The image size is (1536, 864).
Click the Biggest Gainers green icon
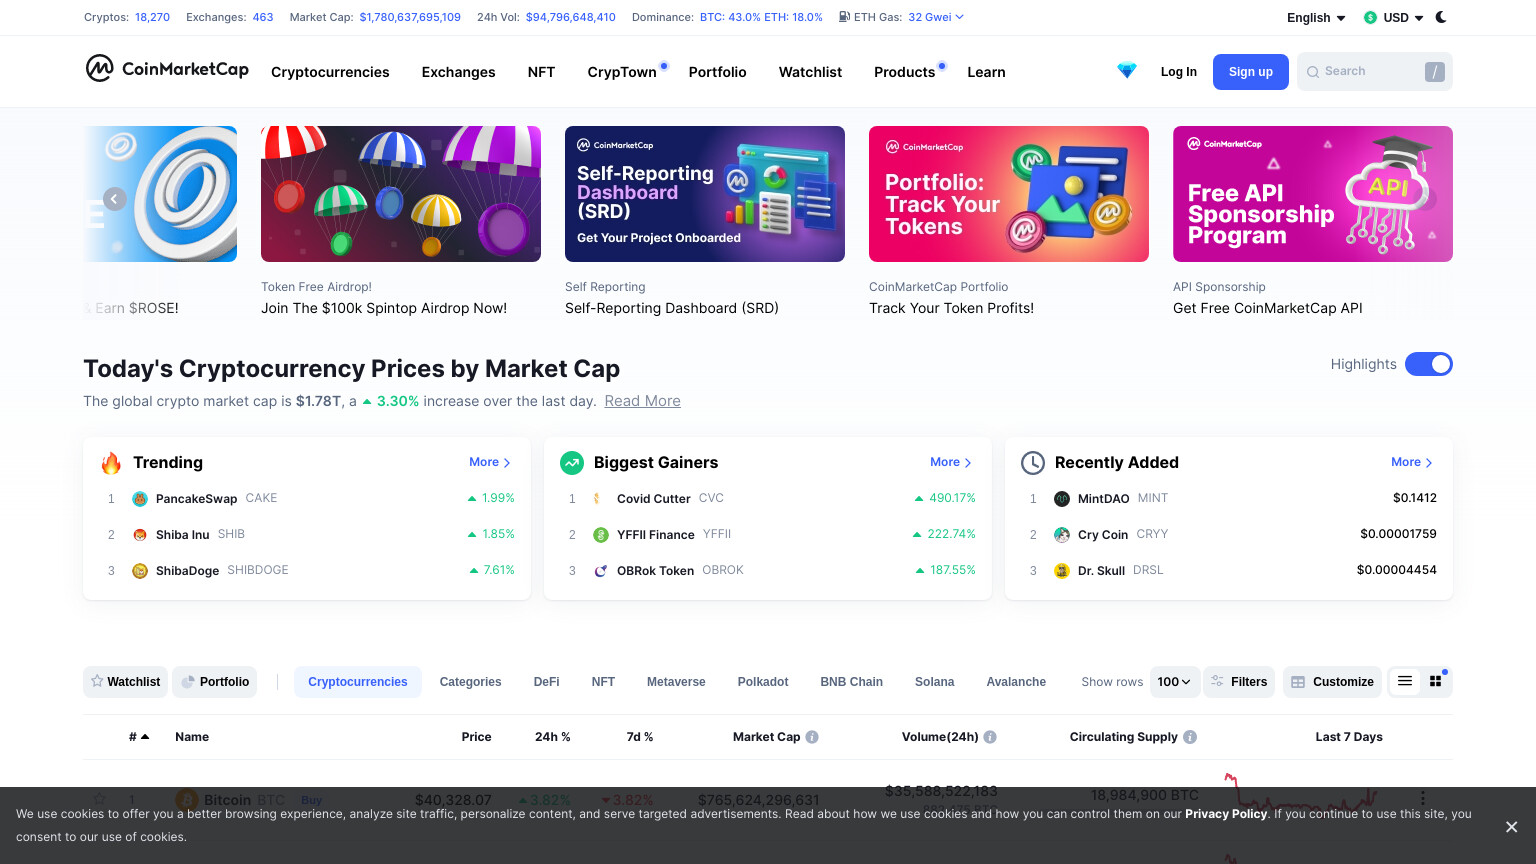[572, 463]
